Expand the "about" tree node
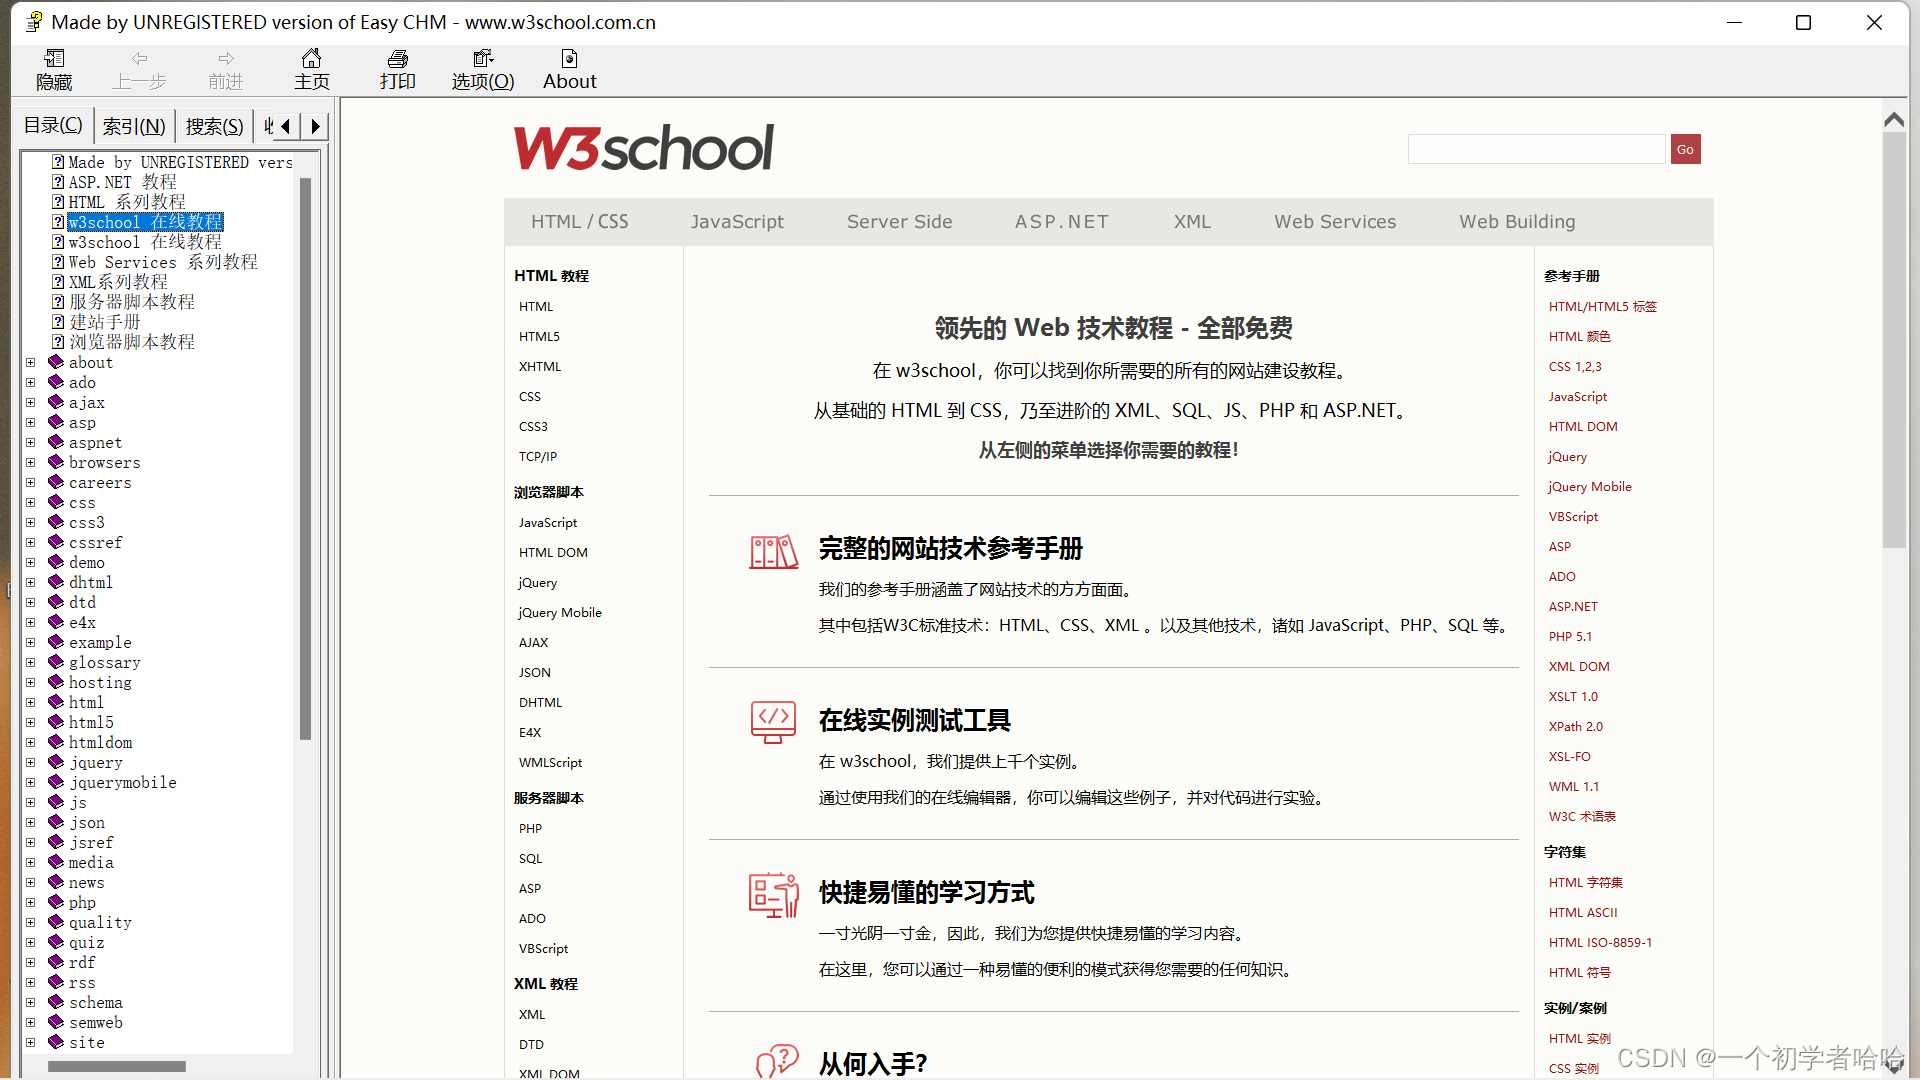Screen dimensions: 1920x1080 click(30, 361)
